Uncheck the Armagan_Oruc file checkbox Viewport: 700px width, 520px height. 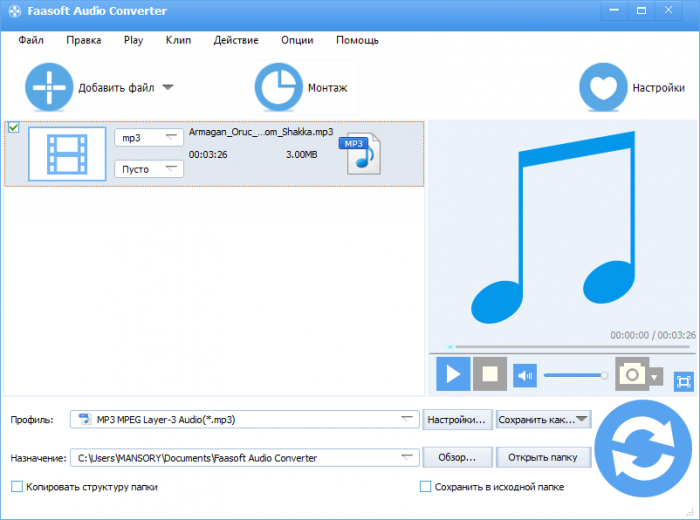tap(13, 128)
